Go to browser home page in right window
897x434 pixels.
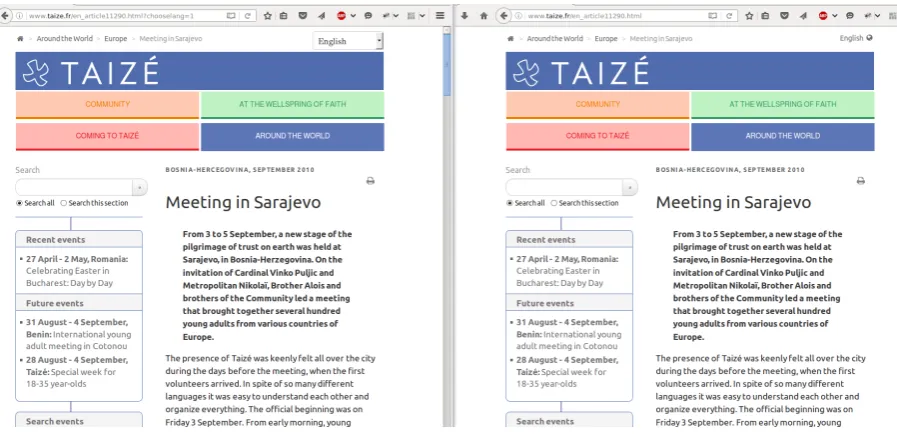tap(483, 16)
